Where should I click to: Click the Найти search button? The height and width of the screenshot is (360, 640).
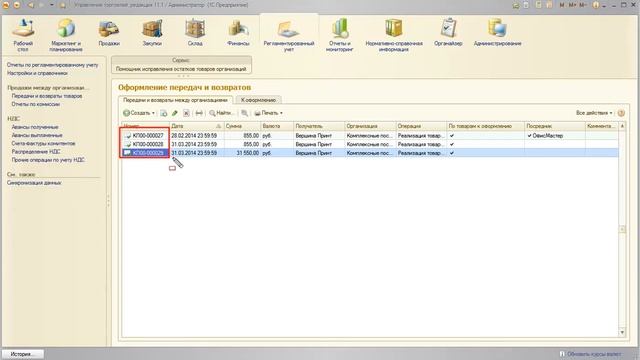[221, 113]
